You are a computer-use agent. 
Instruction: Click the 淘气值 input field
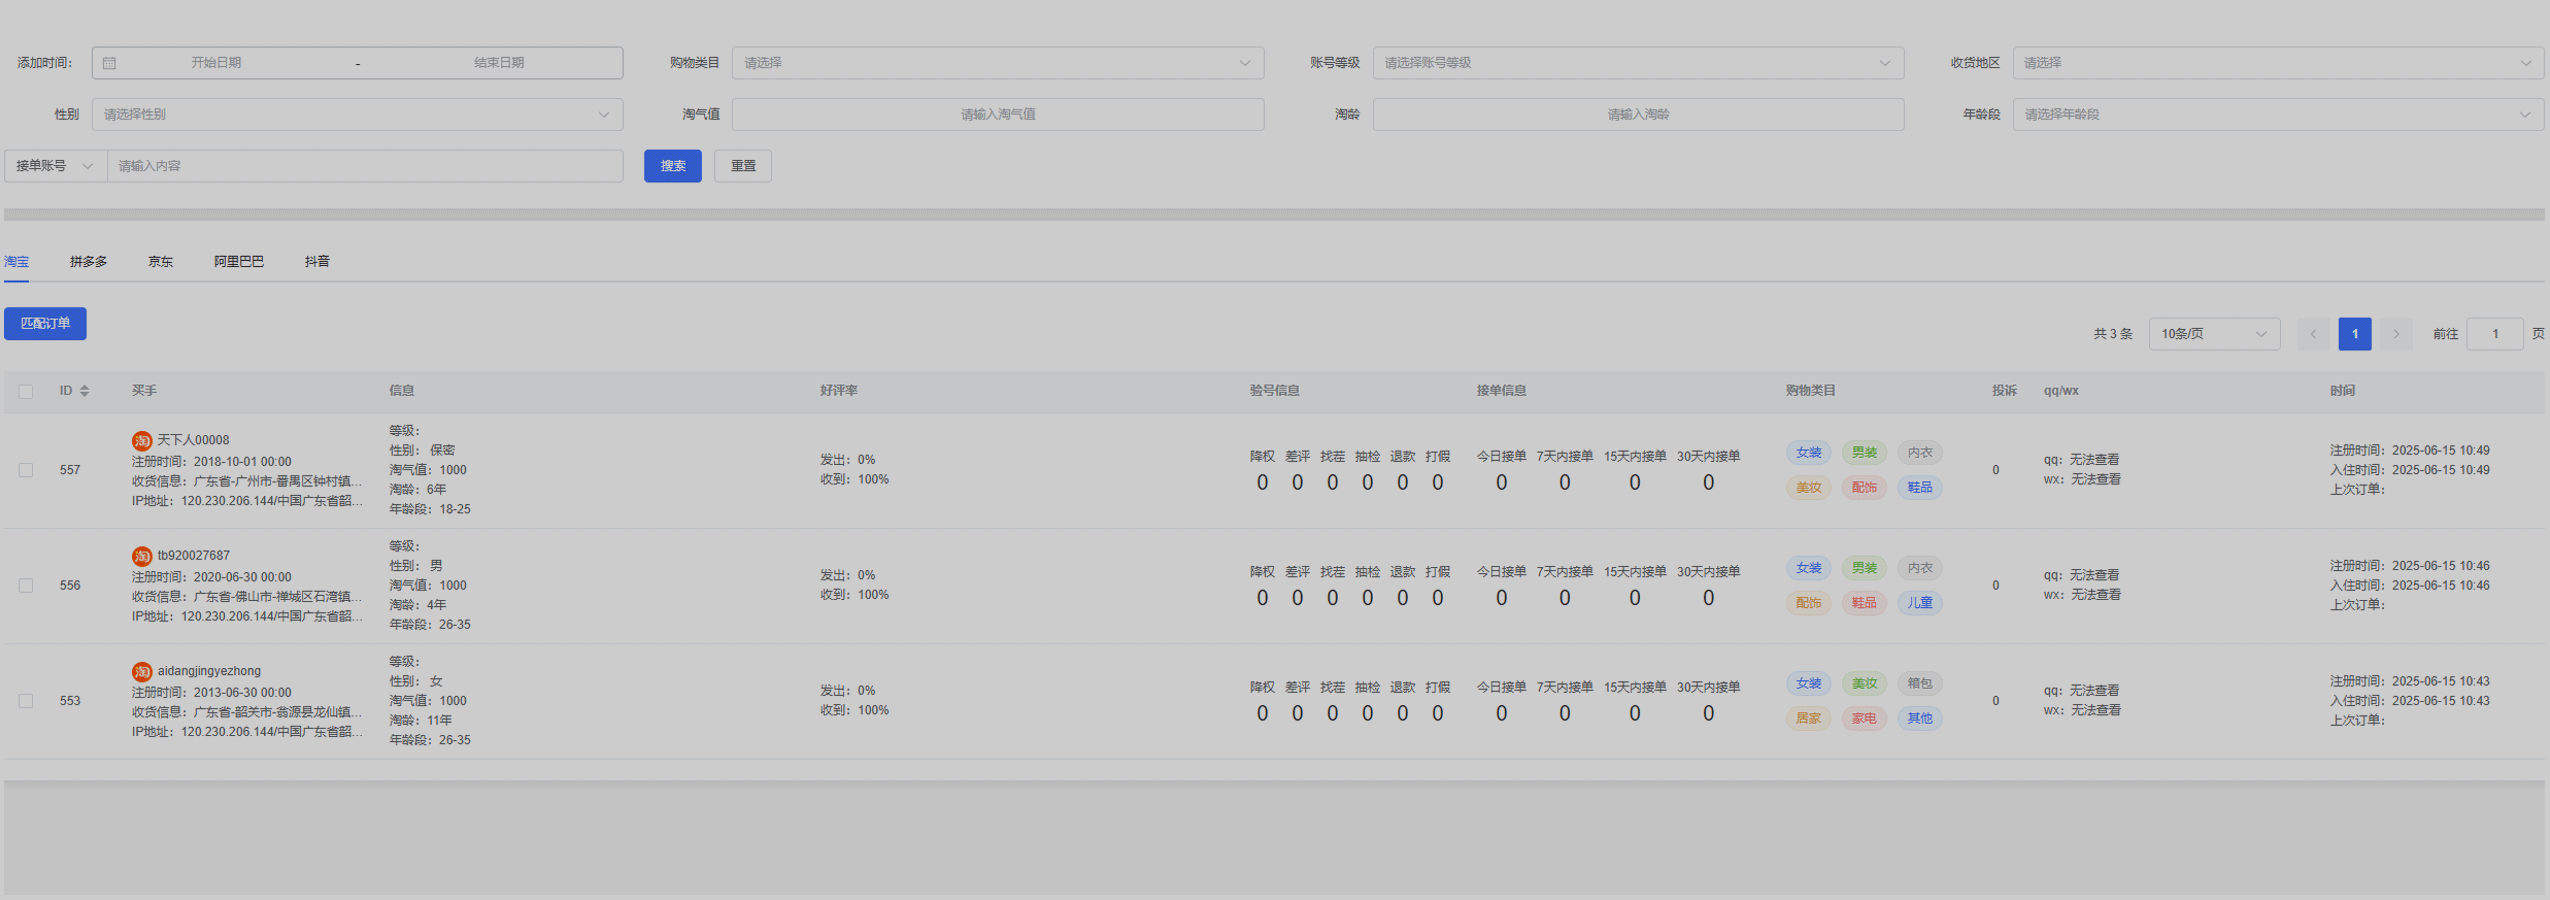tap(997, 115)
